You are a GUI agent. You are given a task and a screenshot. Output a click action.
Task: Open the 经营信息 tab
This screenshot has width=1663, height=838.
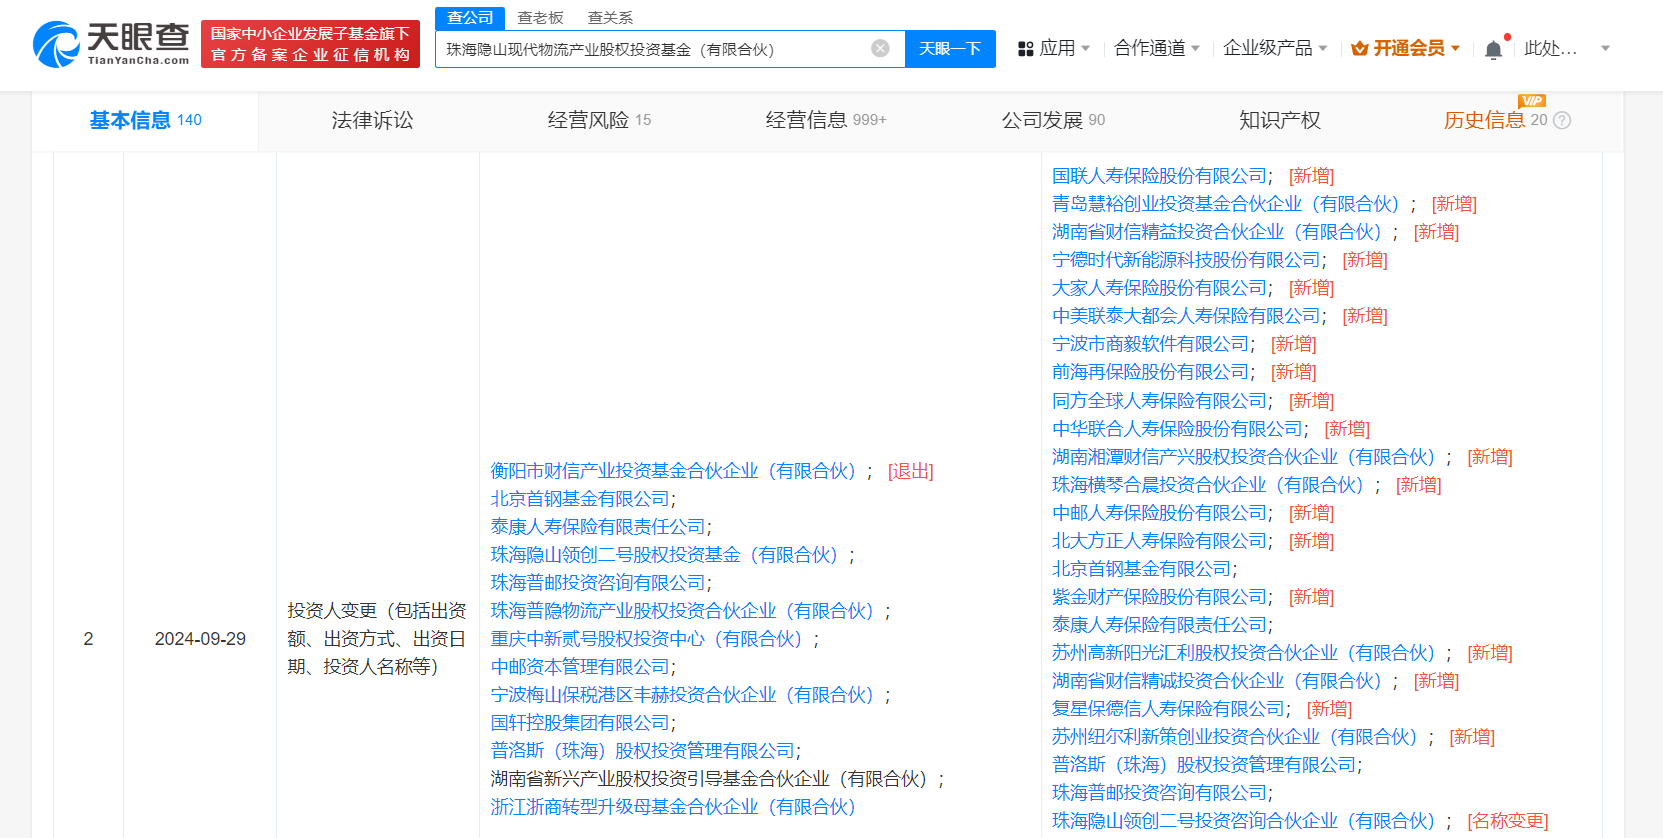[x=826, y=120]
